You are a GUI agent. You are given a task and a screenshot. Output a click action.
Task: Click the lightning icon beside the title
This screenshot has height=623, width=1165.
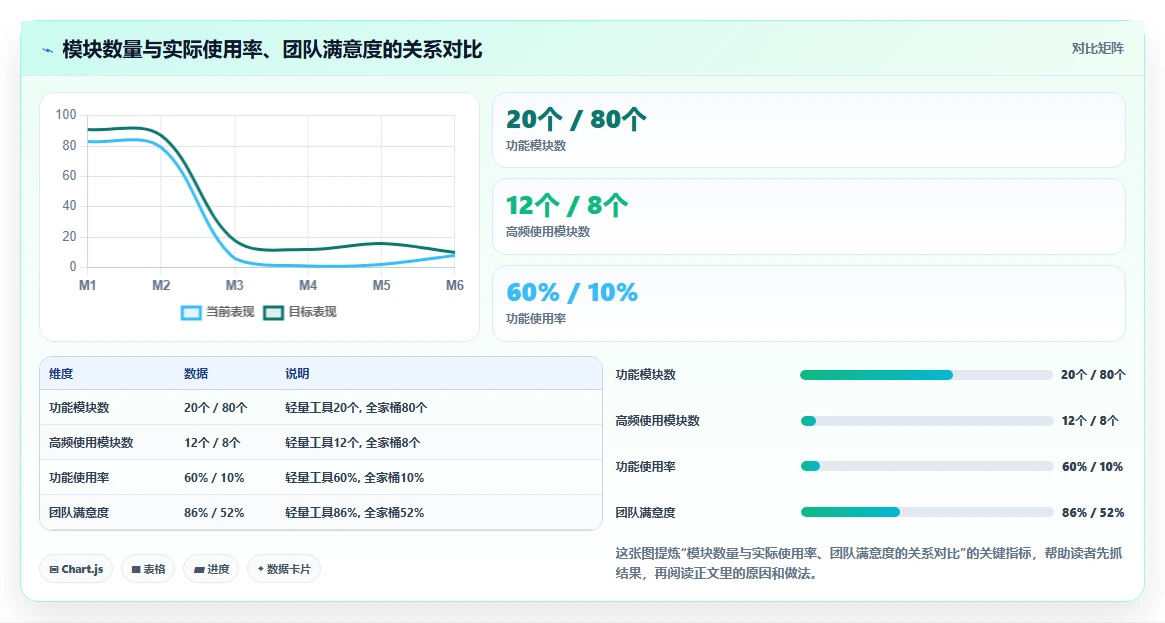[48, 50]
